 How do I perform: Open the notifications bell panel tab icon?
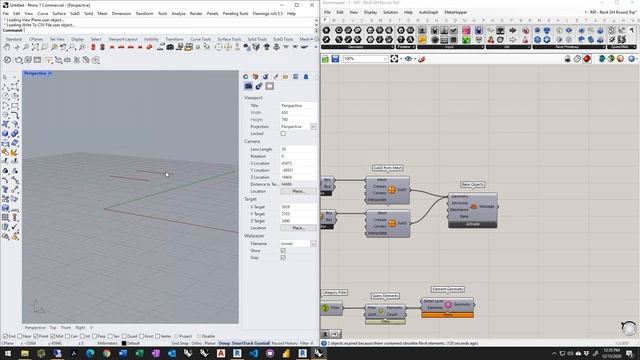[306, 76]
